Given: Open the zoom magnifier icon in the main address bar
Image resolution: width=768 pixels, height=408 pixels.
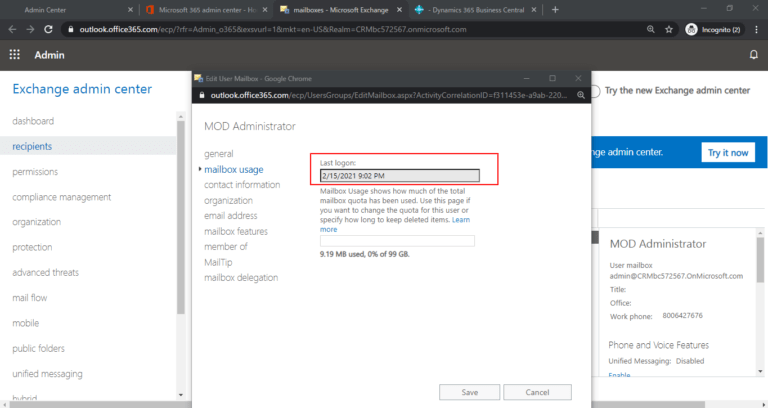Looking at the screenshot, I should [x=650, y=29].
